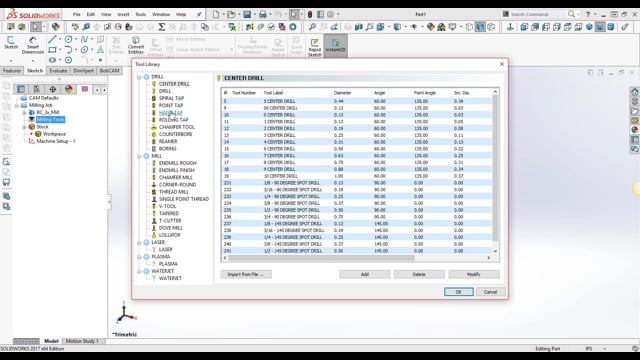The image size is (640, 360).
Task: Click the Convert Entities icon
Action: point(136,45)
